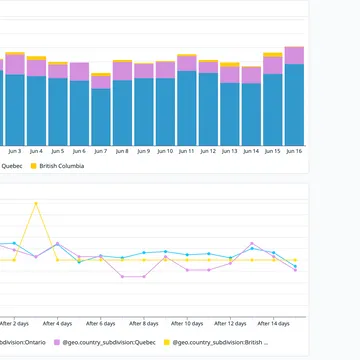Toggle the Quebec series in bar chart legend
Screen dimensions: 360x360
[12, 166]
